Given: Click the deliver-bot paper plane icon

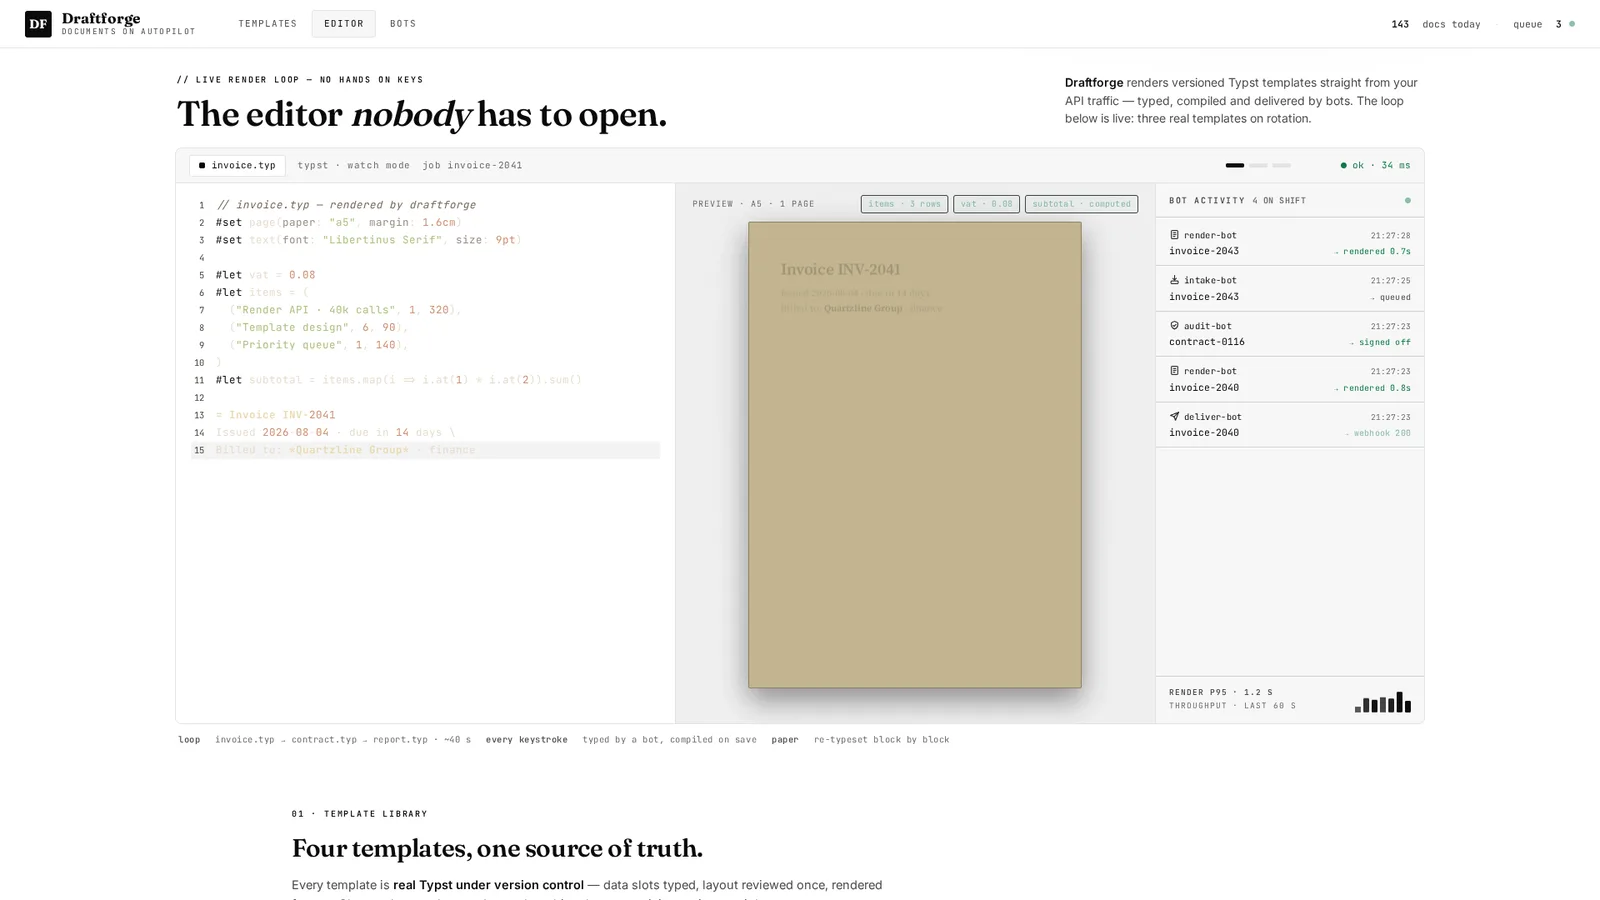Looking at the screenshot, I should [1174, 416].
